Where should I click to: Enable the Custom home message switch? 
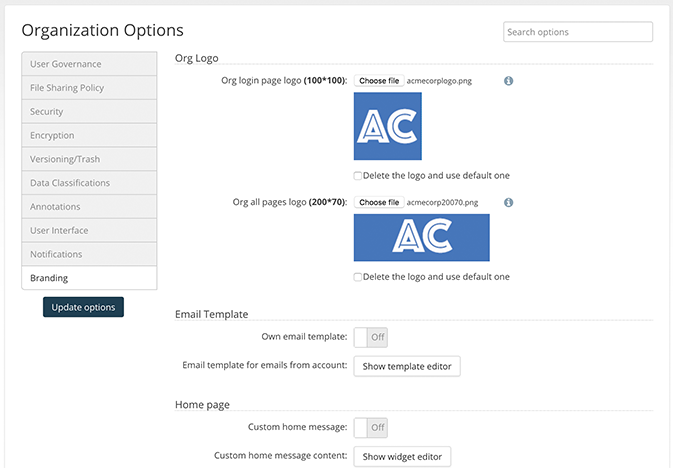[371, 428]
